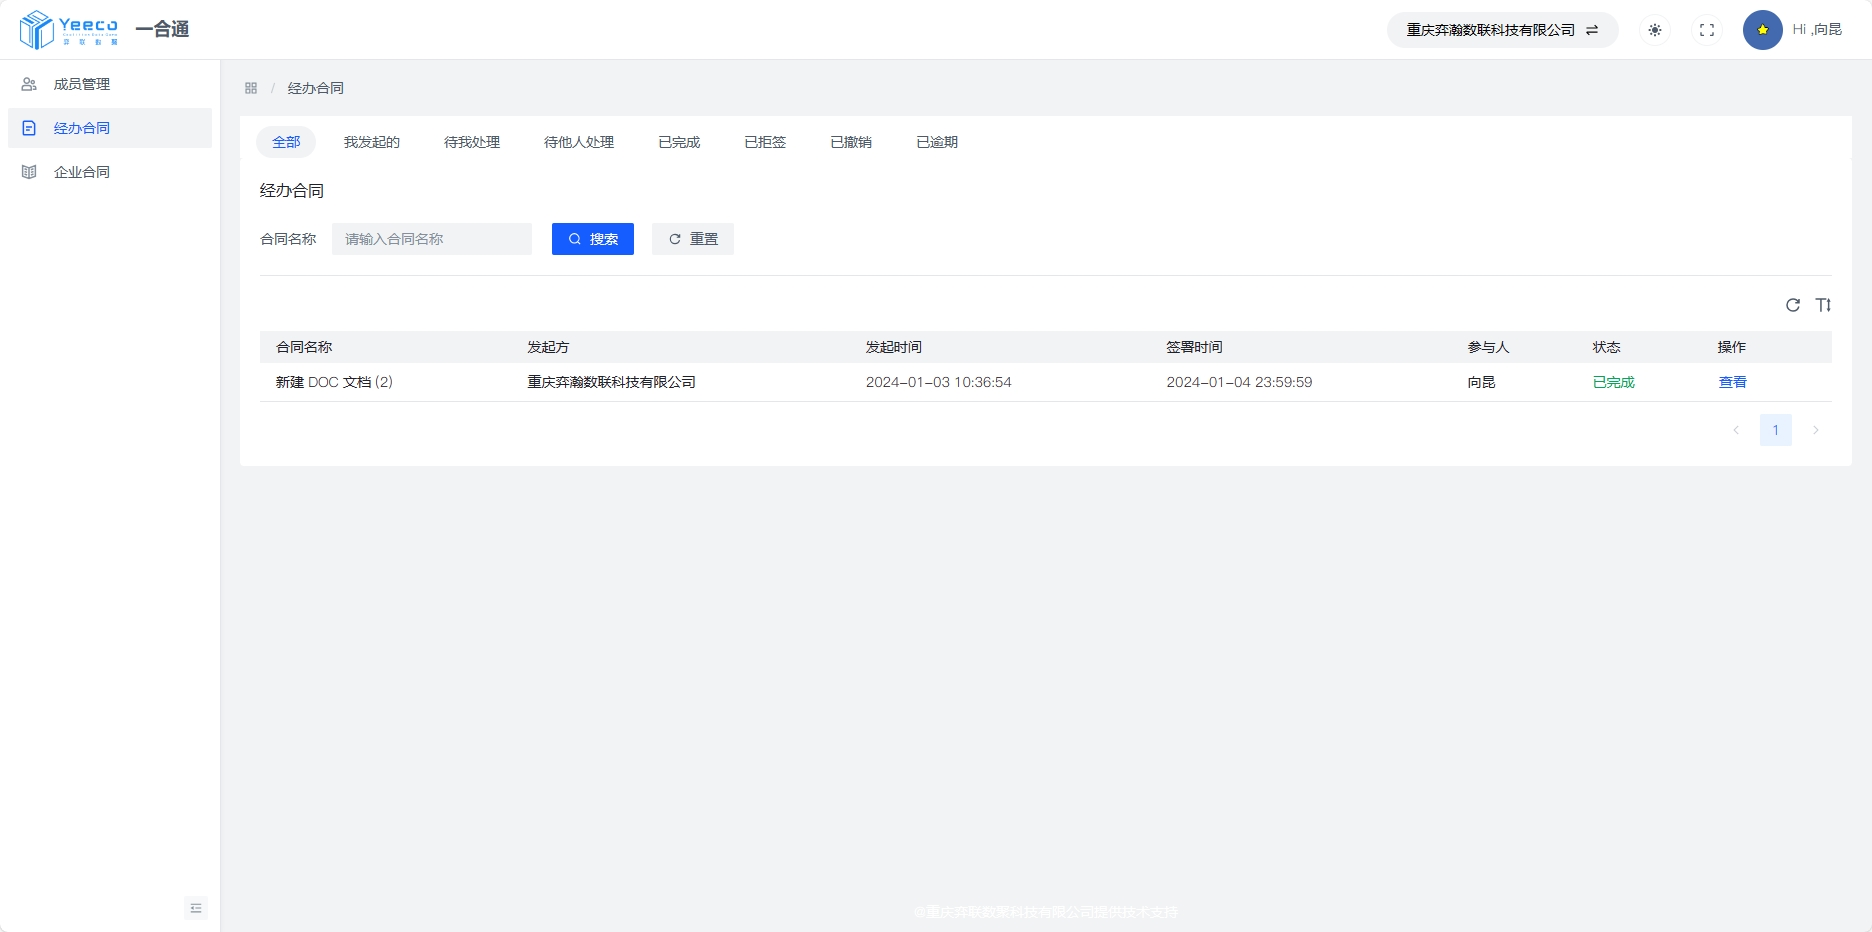
Task: View the 新建 DOC 文档 (2) contract
Action: coord(1732,382)
